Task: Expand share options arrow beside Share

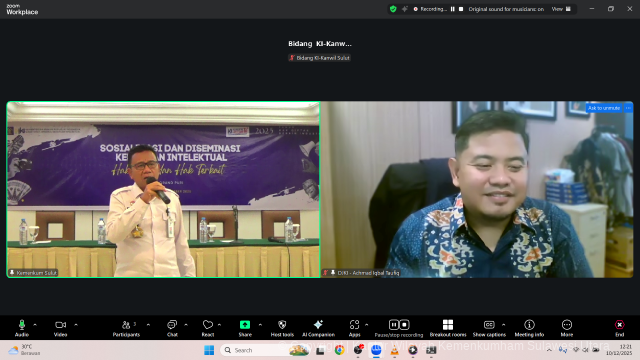Action: [260, 325]
